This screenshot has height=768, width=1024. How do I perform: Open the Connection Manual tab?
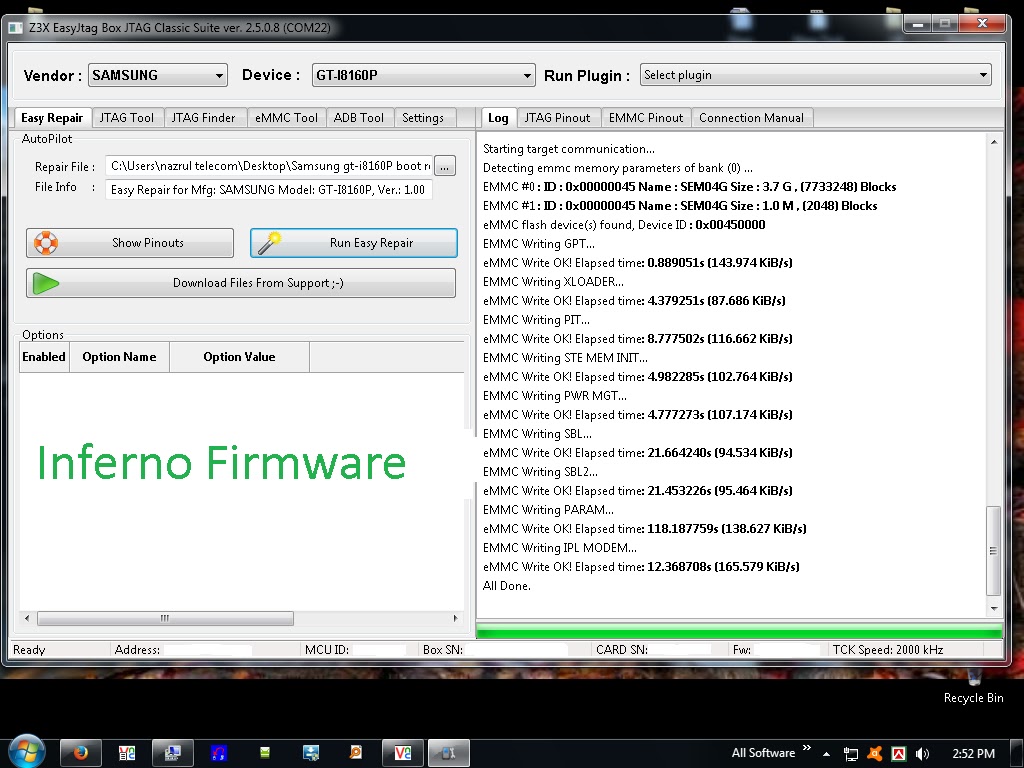point(751,118)
